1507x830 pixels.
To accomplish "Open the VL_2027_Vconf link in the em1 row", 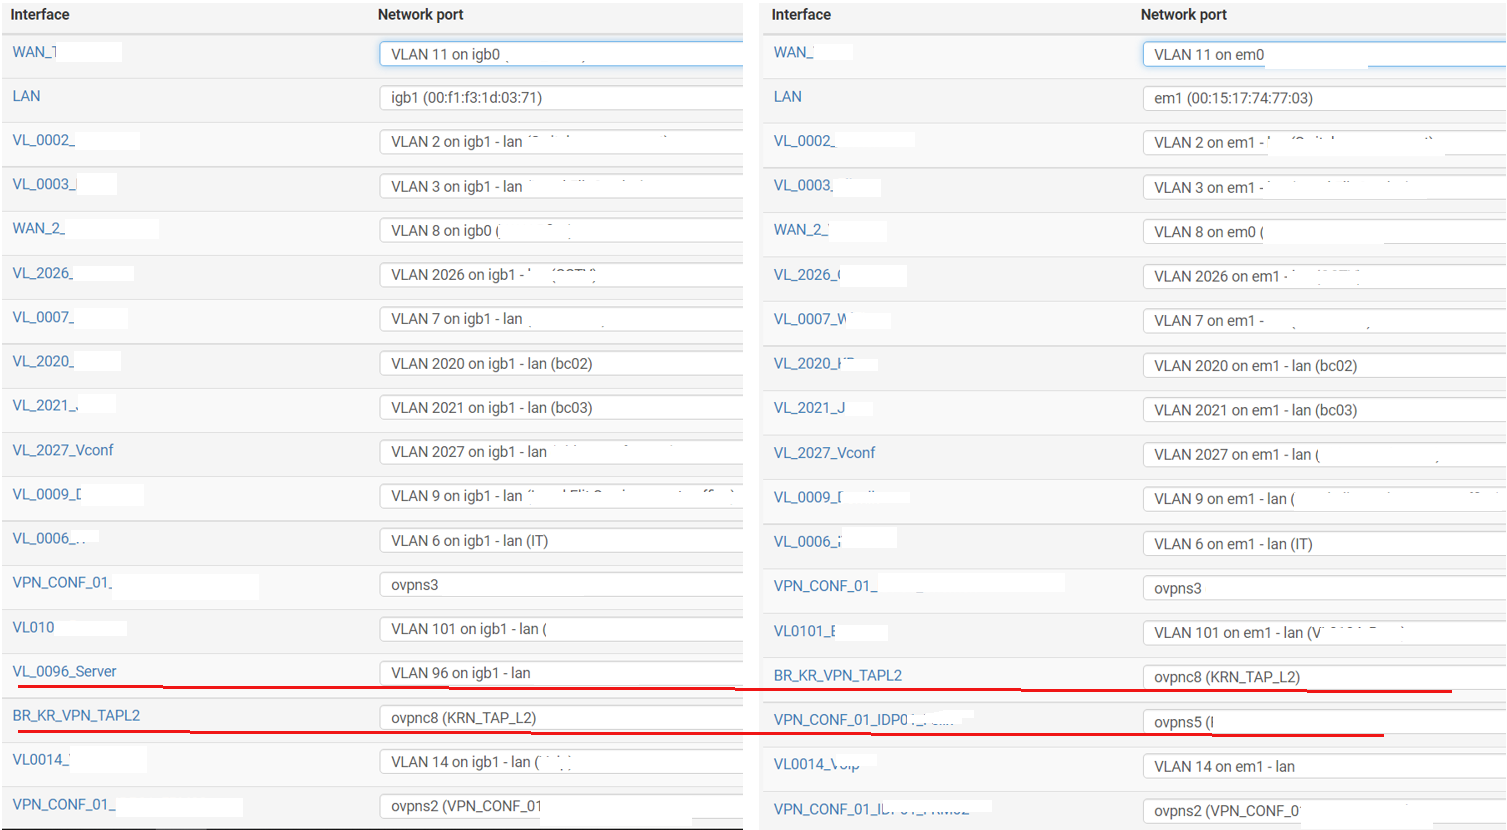I will (824, 452).
